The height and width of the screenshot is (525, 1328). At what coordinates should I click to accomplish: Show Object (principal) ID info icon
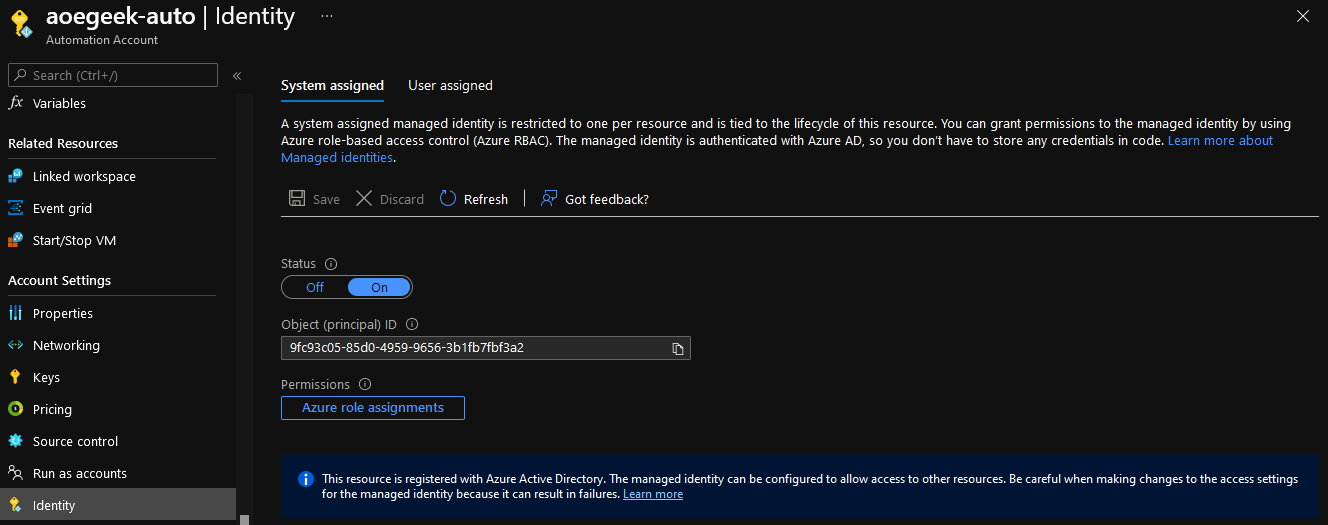(412, 324)
